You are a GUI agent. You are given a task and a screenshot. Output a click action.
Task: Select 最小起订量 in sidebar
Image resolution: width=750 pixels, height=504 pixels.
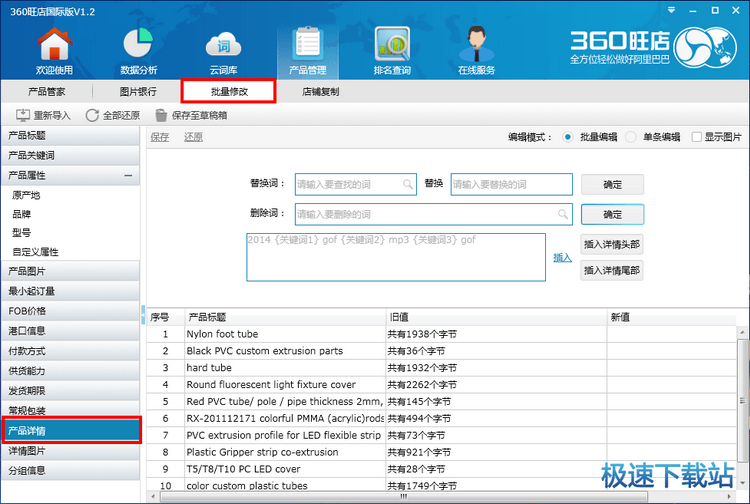(71, 291)
